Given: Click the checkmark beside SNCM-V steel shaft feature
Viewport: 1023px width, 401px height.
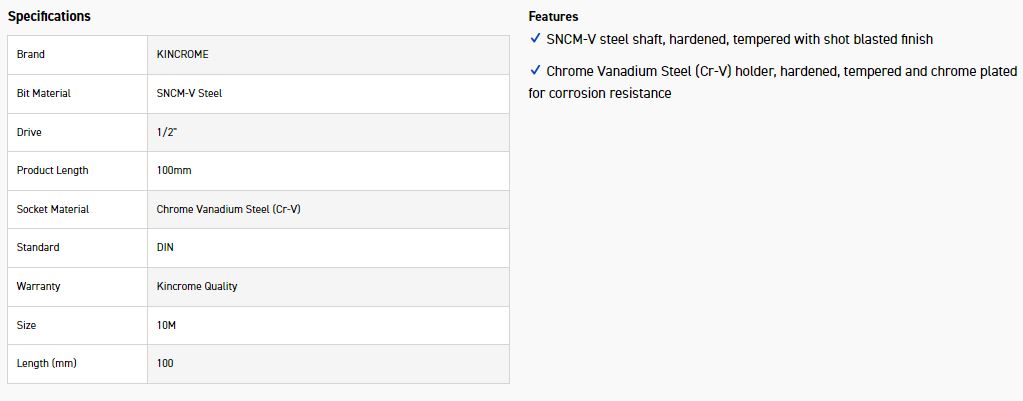Looking at the screenshot, I should (x=535, y=39).
